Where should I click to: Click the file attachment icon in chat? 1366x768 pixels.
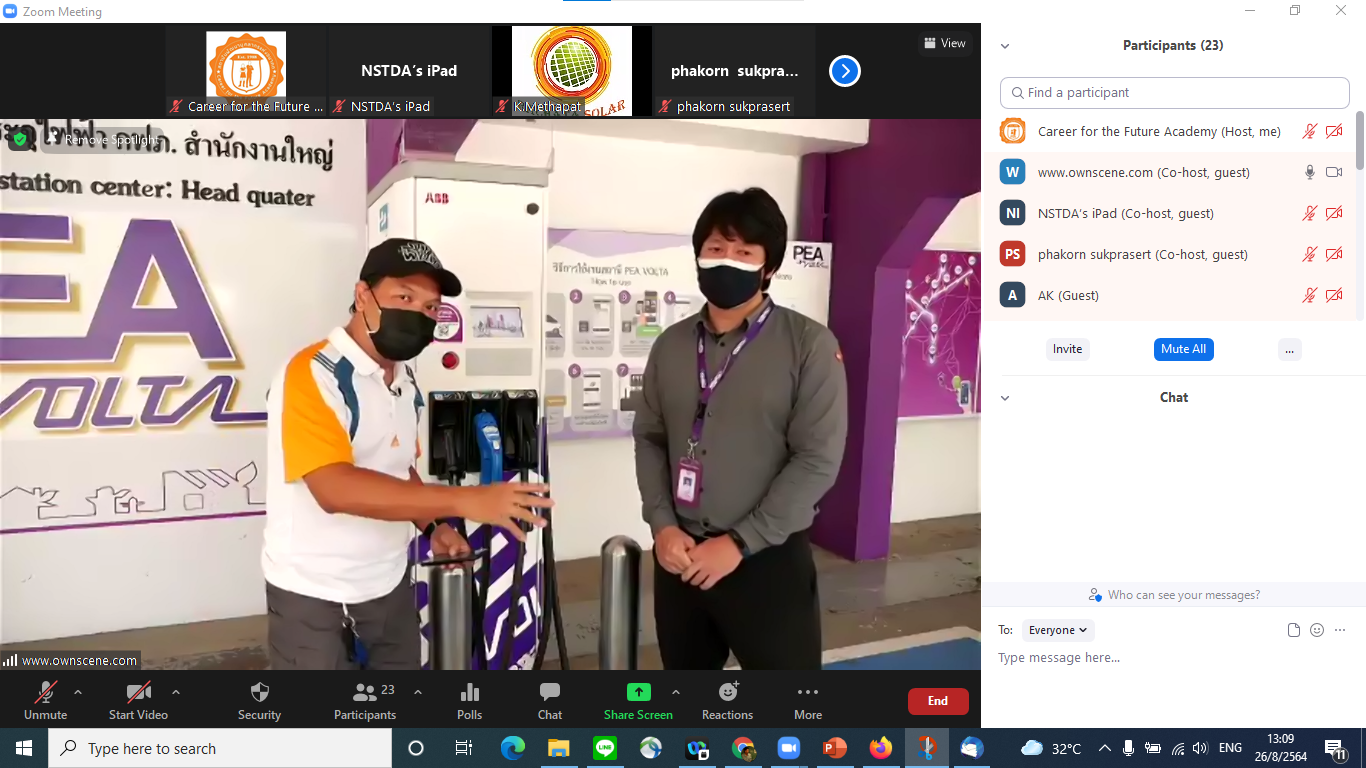point(1294,630)
